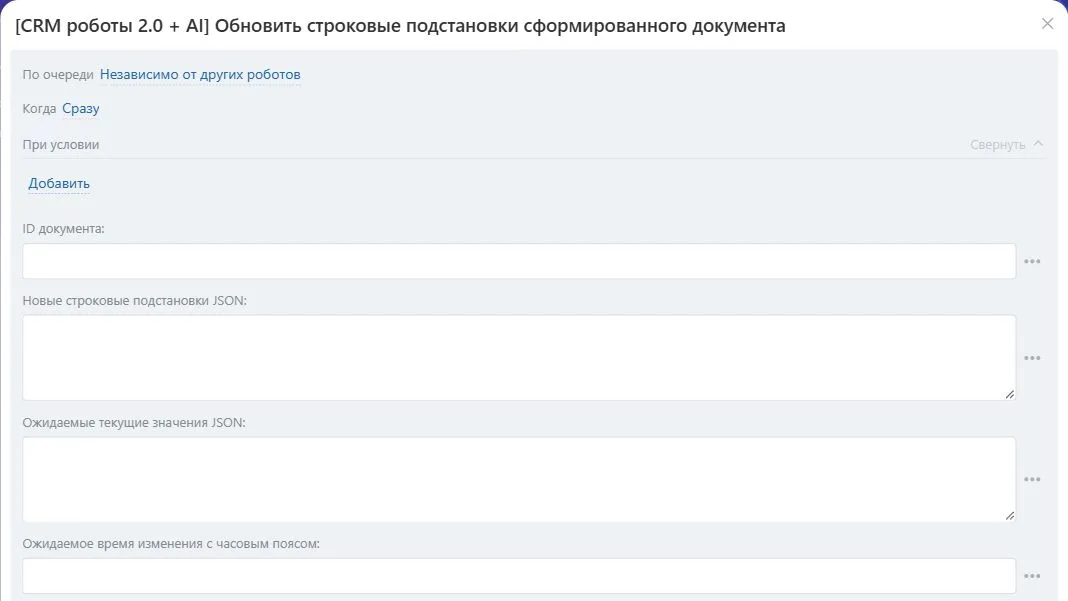
Task: Click the ID документа: label
Action: pos(63,229)
